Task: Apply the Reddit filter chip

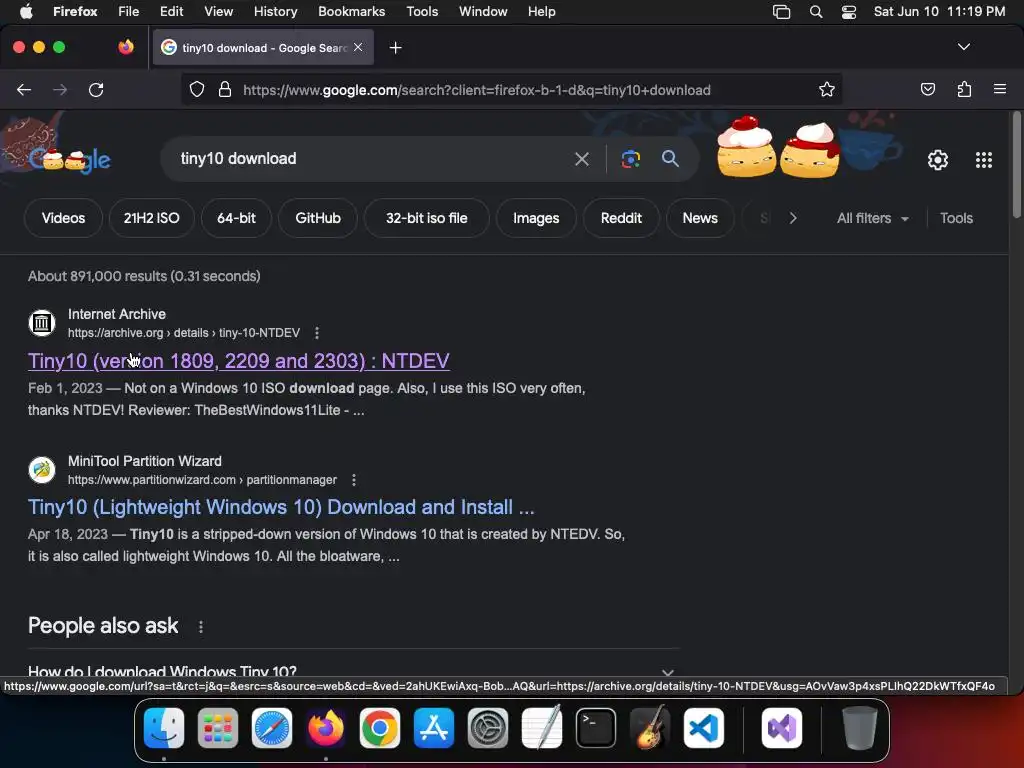Action: coord(621,218)
